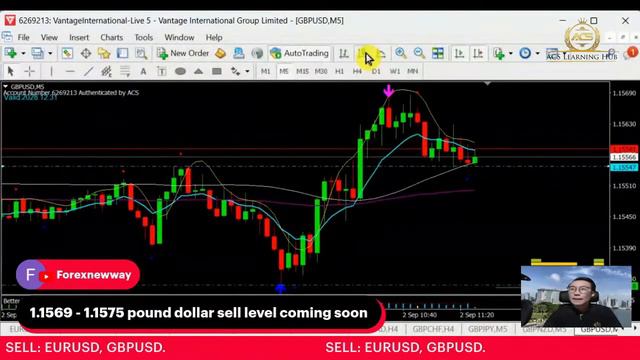Image resolution: width=640 pixels, height=360 pixels.
Task: Select the Triangle shape tool
Action: coord(198,71)
